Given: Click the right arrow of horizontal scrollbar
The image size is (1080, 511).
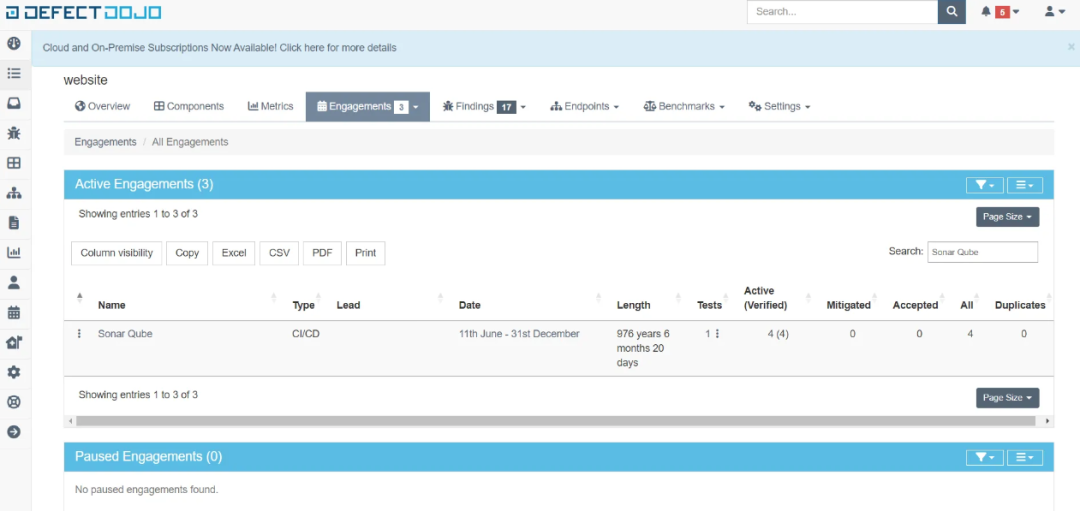Looking at the screenshot, I should (x=1048, y=420).
